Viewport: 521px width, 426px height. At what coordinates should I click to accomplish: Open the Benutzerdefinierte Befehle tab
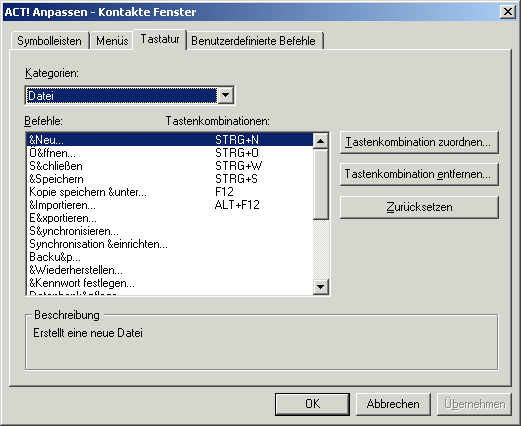[254, 41]
